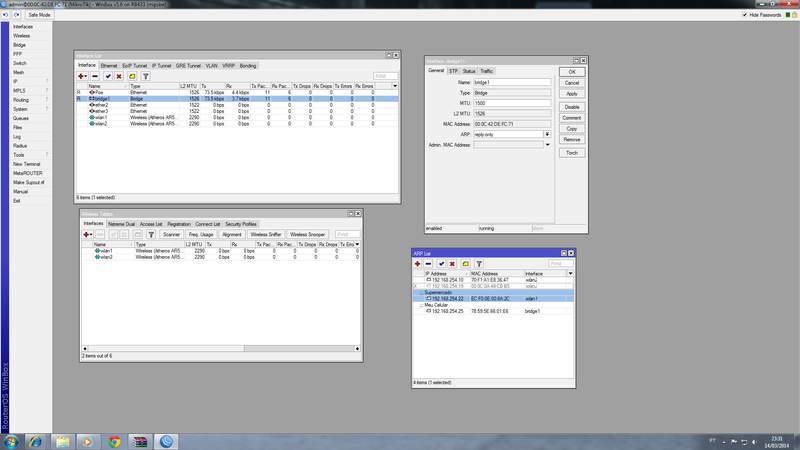Launch Internet Explorer from the taskbar
The image size is (800, 450).
click(35, 442)
